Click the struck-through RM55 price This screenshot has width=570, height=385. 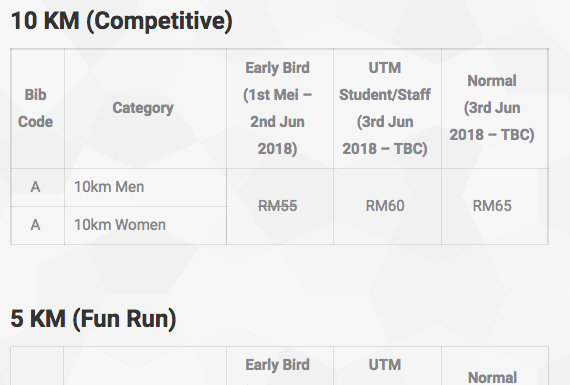(x=278, y=206)
